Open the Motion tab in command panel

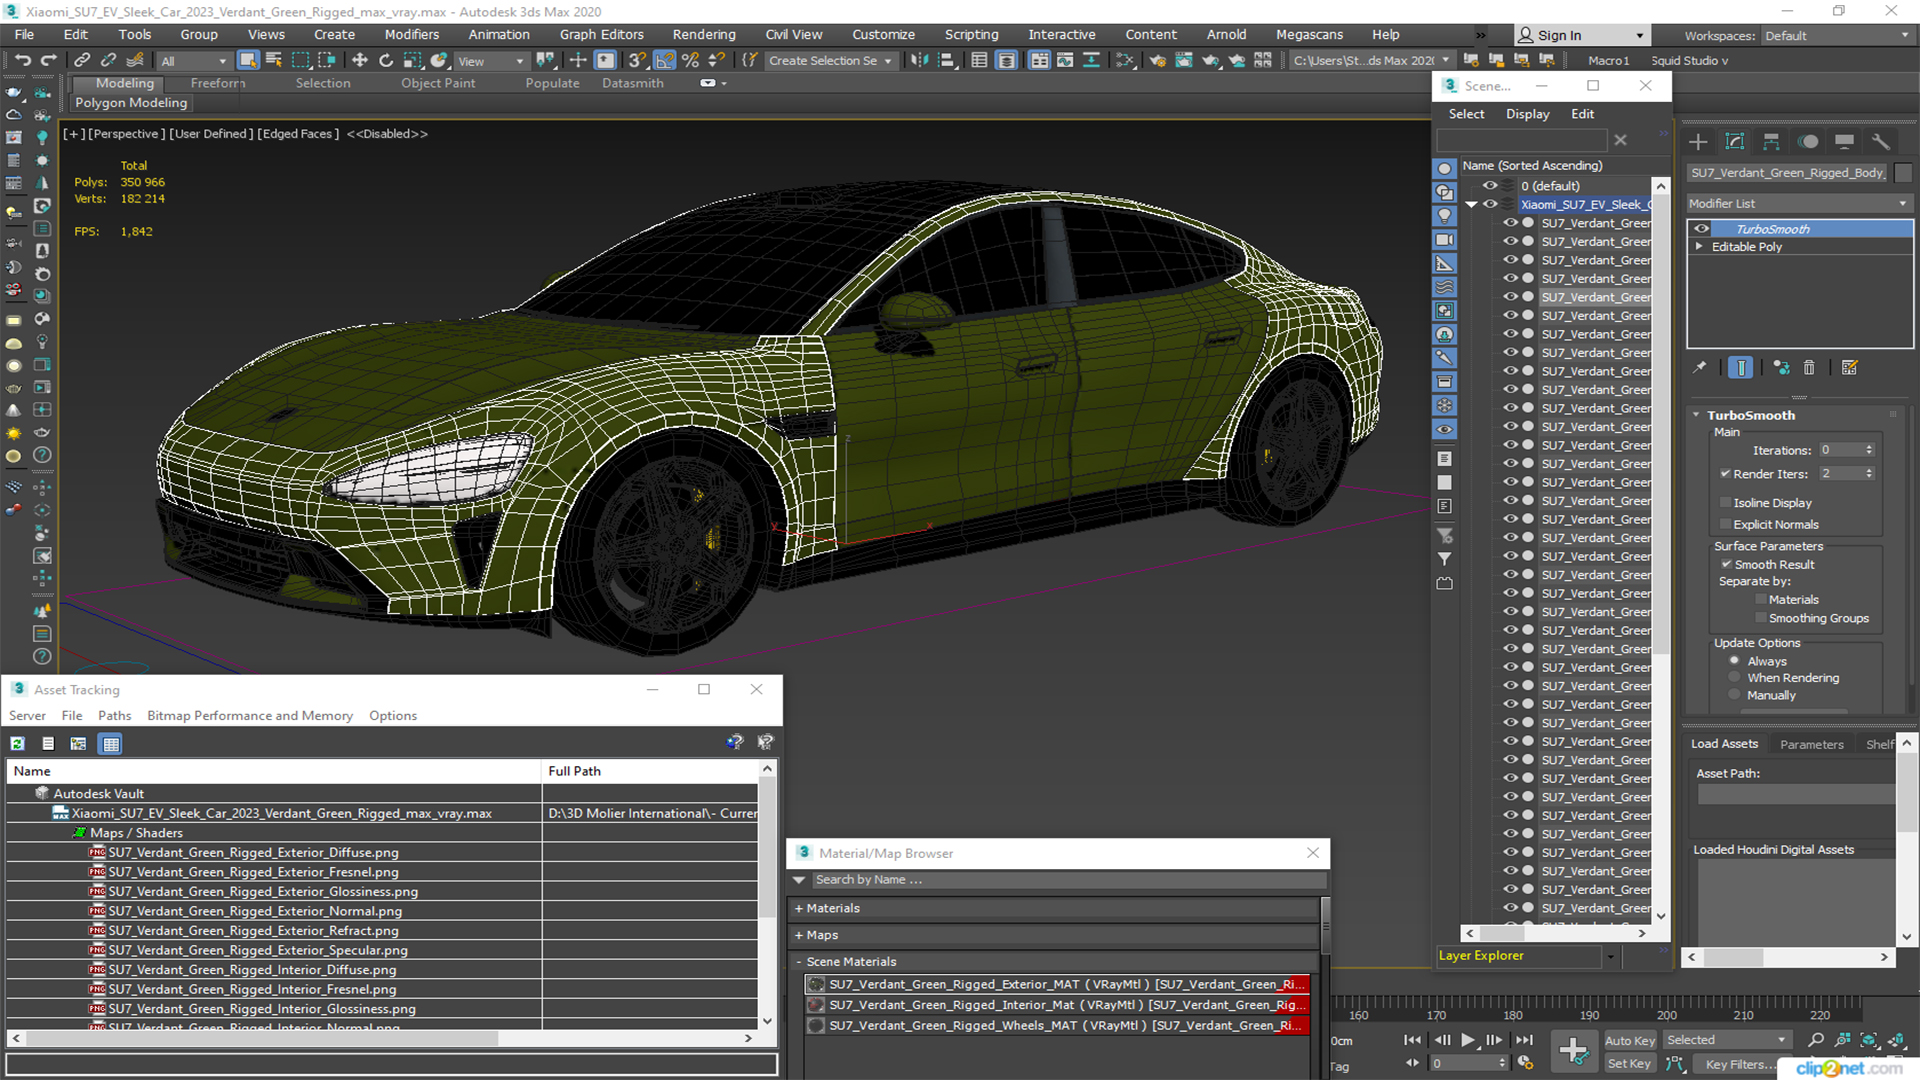tap(1808, 141)
